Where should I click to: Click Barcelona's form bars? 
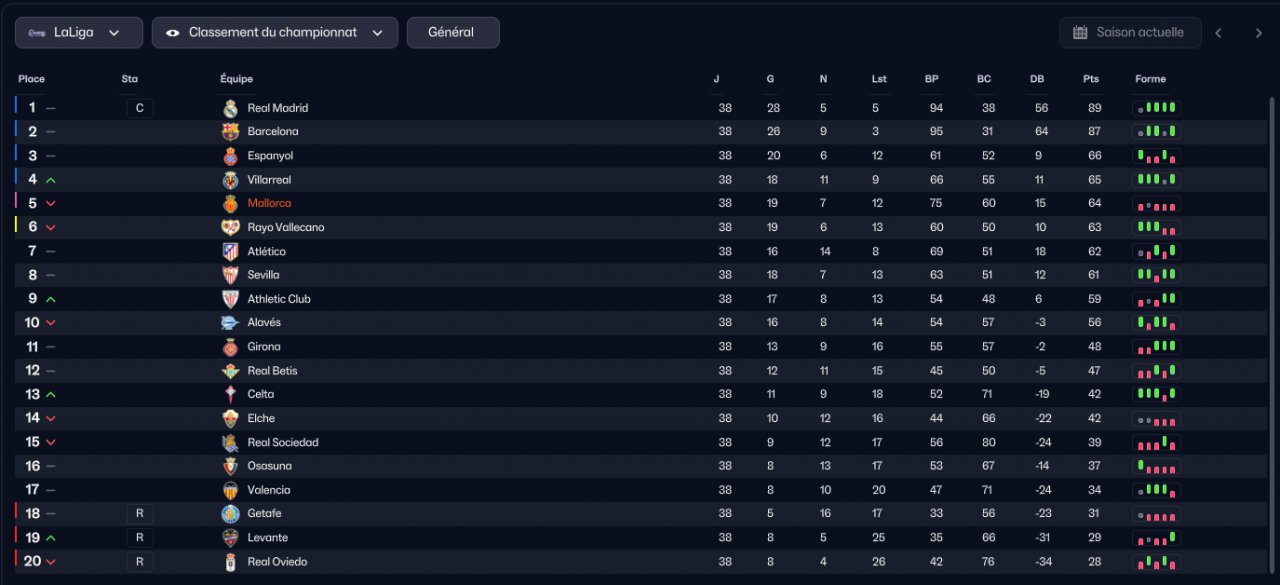pyautogui.click(x=1157, y=132)
